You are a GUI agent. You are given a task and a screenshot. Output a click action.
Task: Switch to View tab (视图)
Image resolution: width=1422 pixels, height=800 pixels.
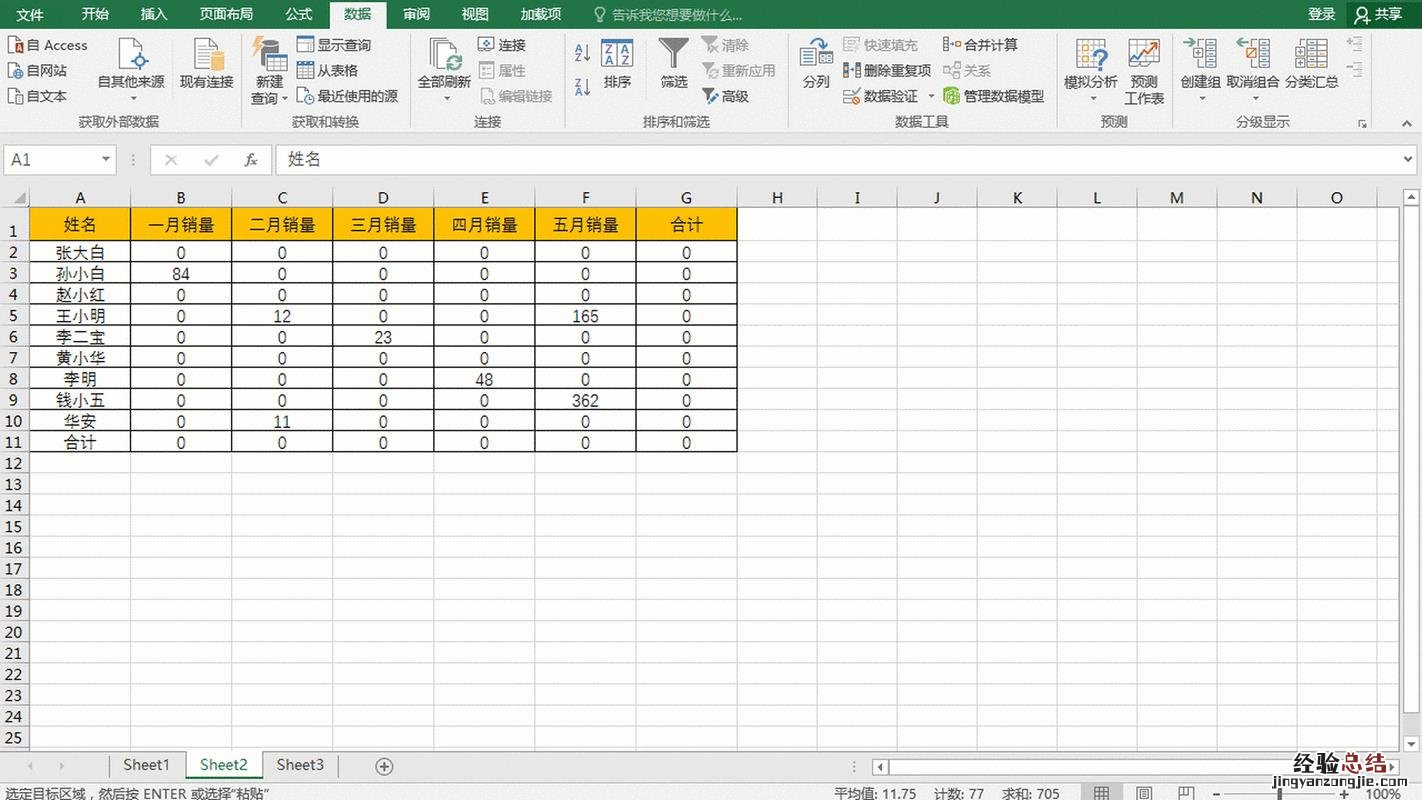tap(475, 14)
